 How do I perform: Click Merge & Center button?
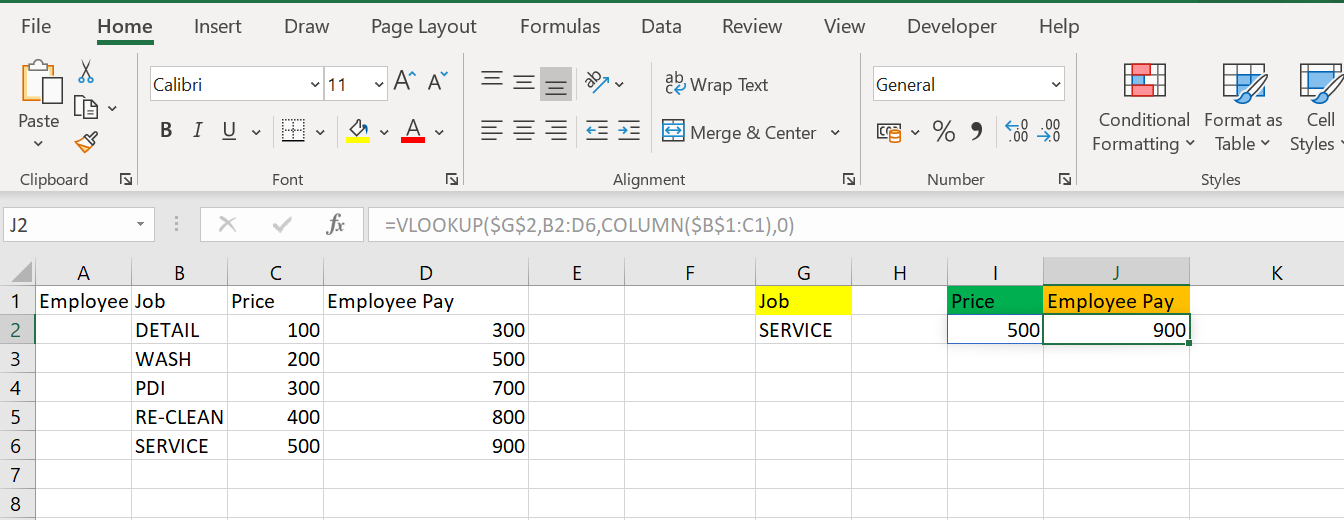[740, 132]
